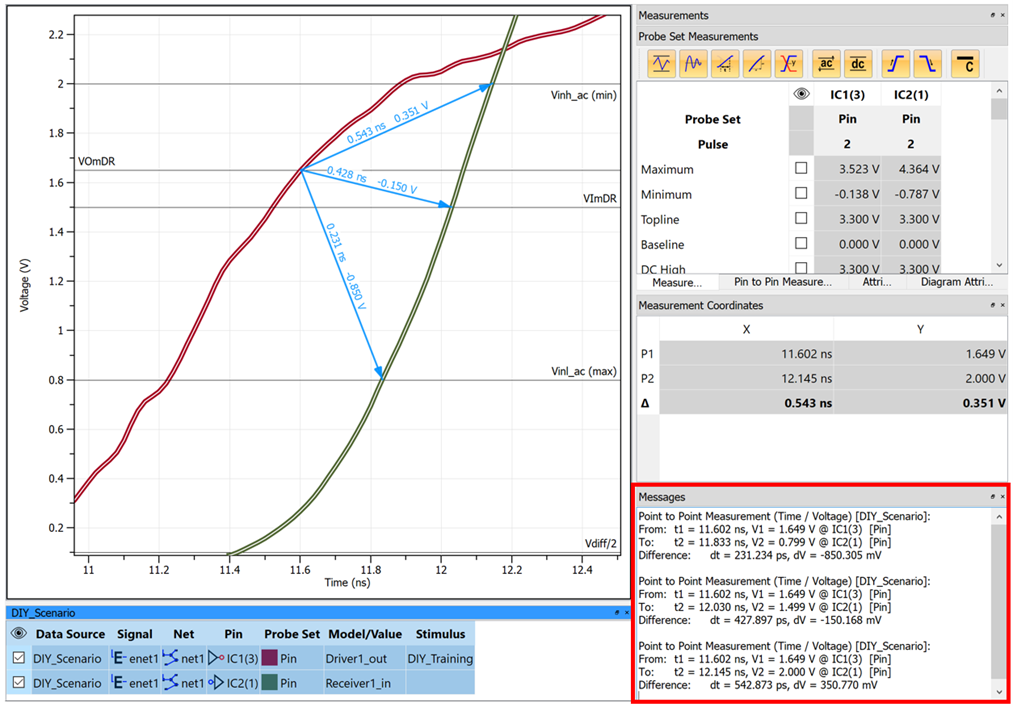1013x707 pixels.
Task: Select the delta Y value 0.351 V
Action: click(x=921, y=403)
